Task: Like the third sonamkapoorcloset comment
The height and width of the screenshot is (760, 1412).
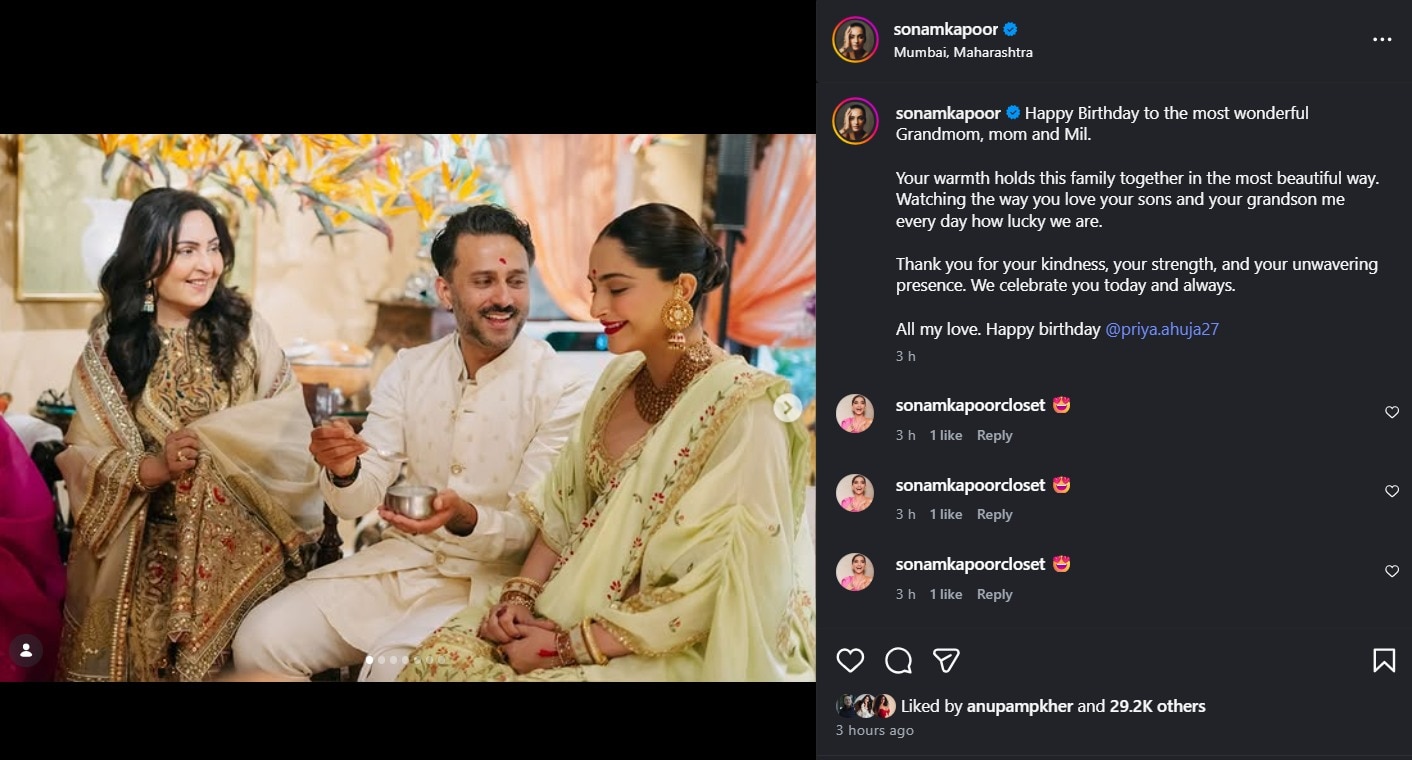Action: click(x=1391, y=571)
